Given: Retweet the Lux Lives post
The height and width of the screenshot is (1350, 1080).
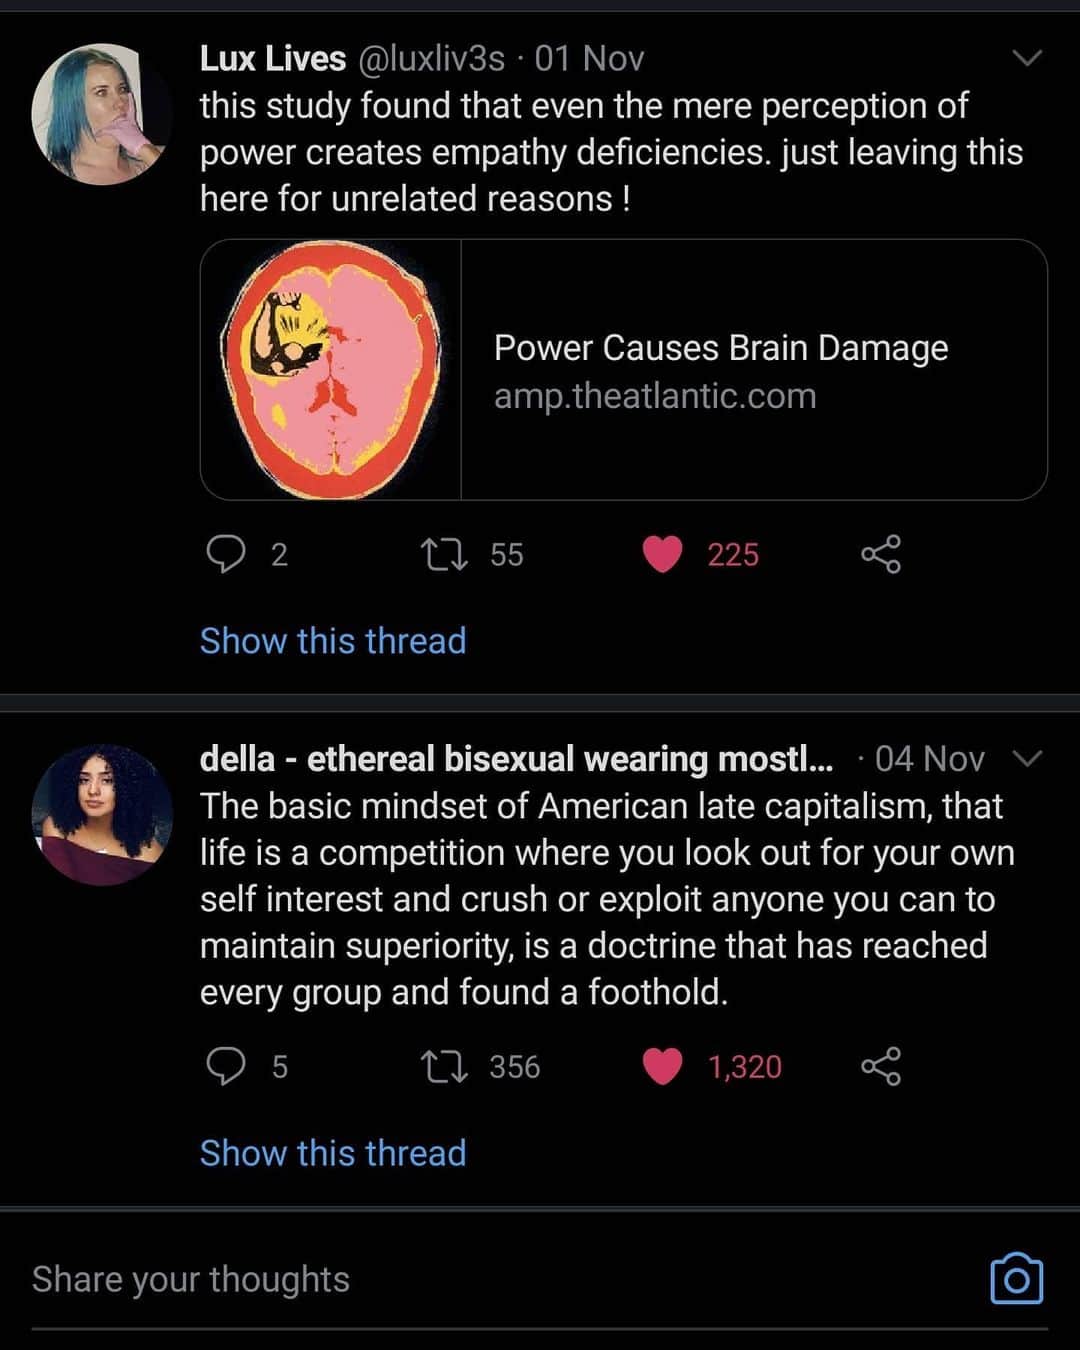Looking at the screenshot, I should (x=444, y=554).
